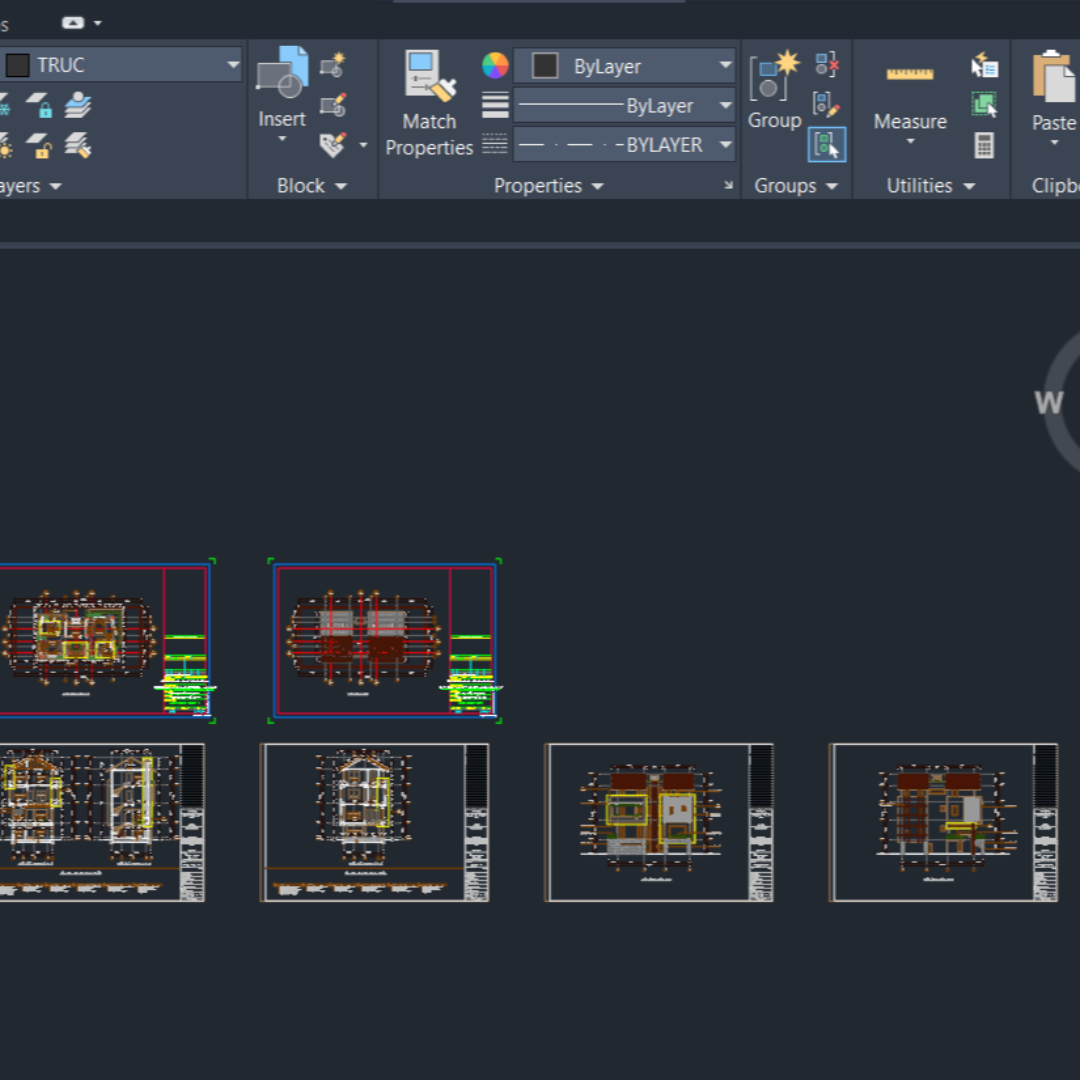Open the ByLayer object color dropdown
1080x1080 pixels.
click(726, 67)
